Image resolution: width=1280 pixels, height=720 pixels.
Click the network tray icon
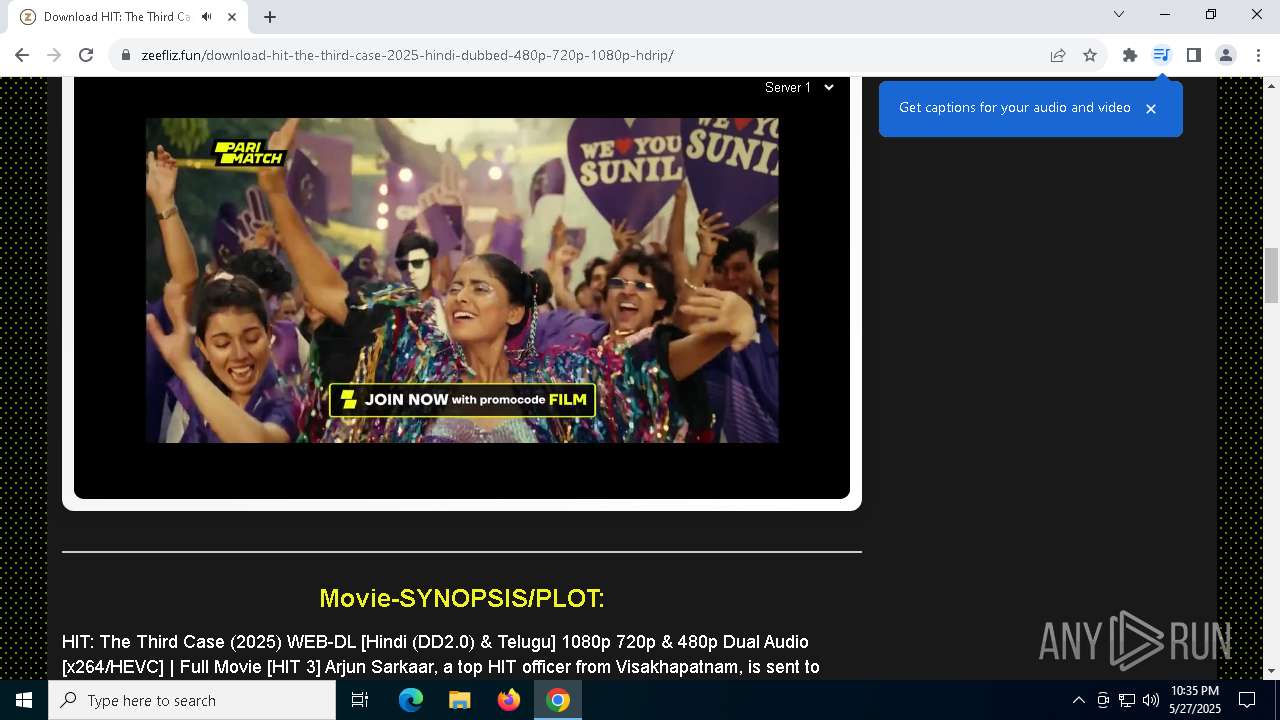tap(1127, 700)
